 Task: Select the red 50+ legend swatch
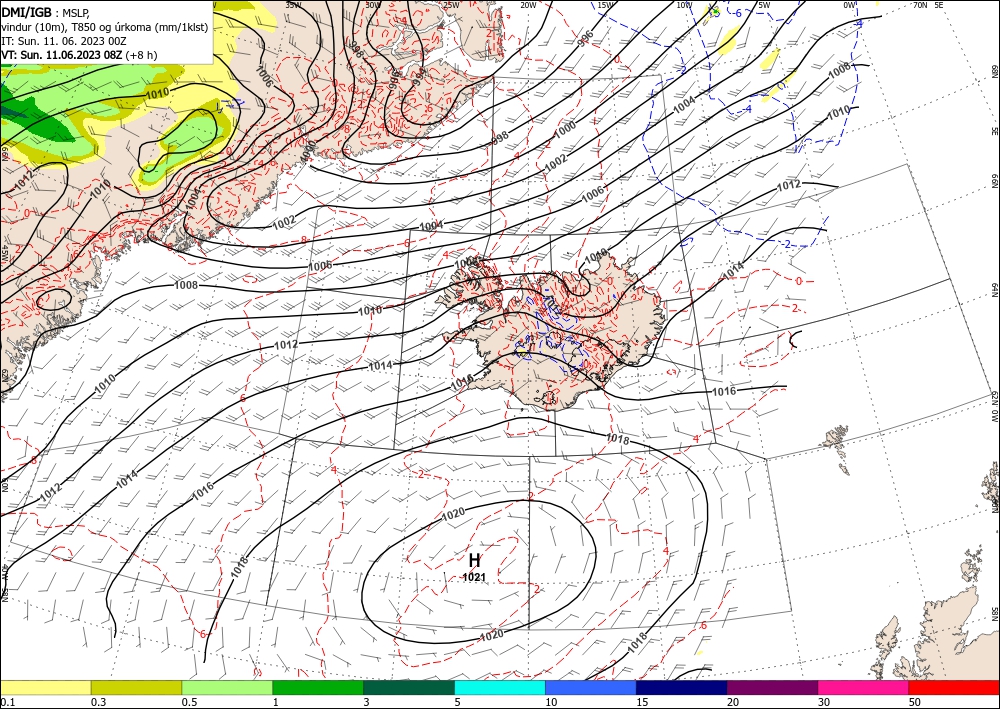tap(954, 687)
